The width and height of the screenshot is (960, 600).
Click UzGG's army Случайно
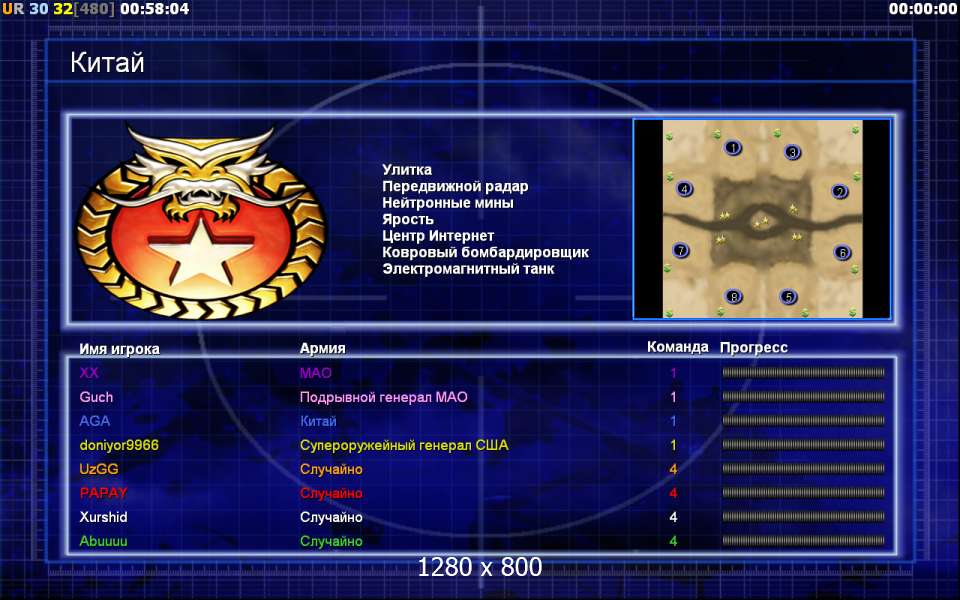click(x=331, y=469)
